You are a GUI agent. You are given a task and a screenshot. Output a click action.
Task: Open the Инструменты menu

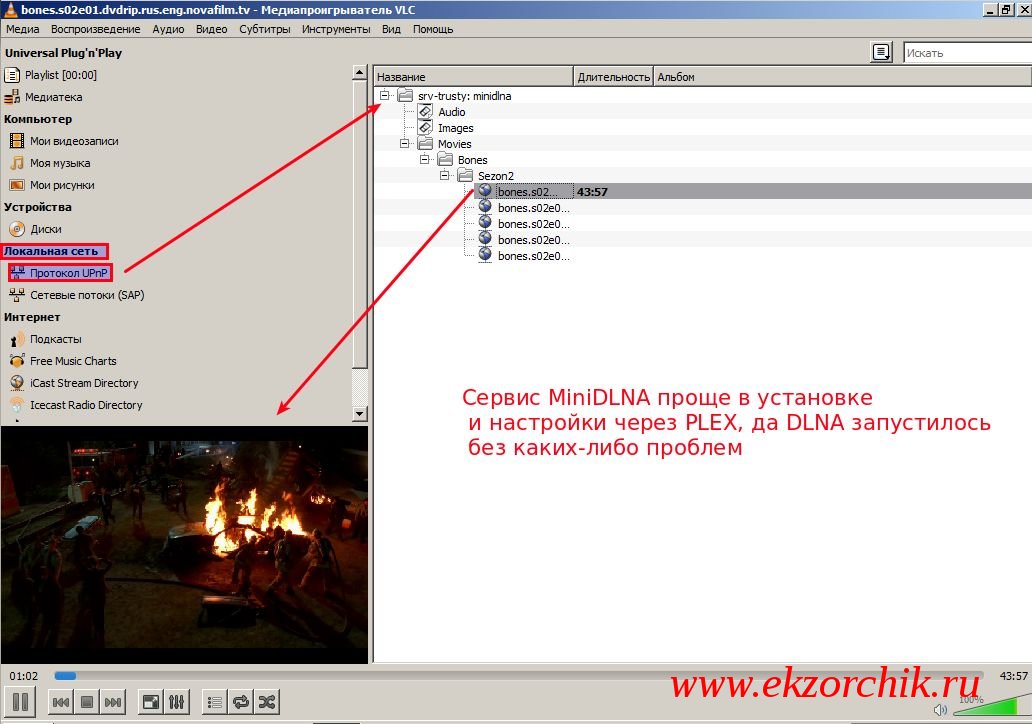point(336,29)
